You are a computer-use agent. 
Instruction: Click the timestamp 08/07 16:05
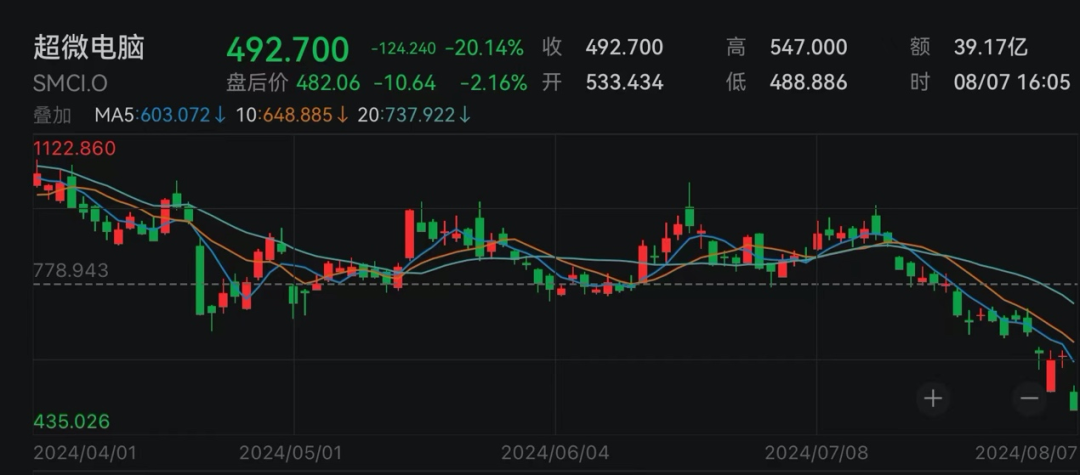[1012, 83]
